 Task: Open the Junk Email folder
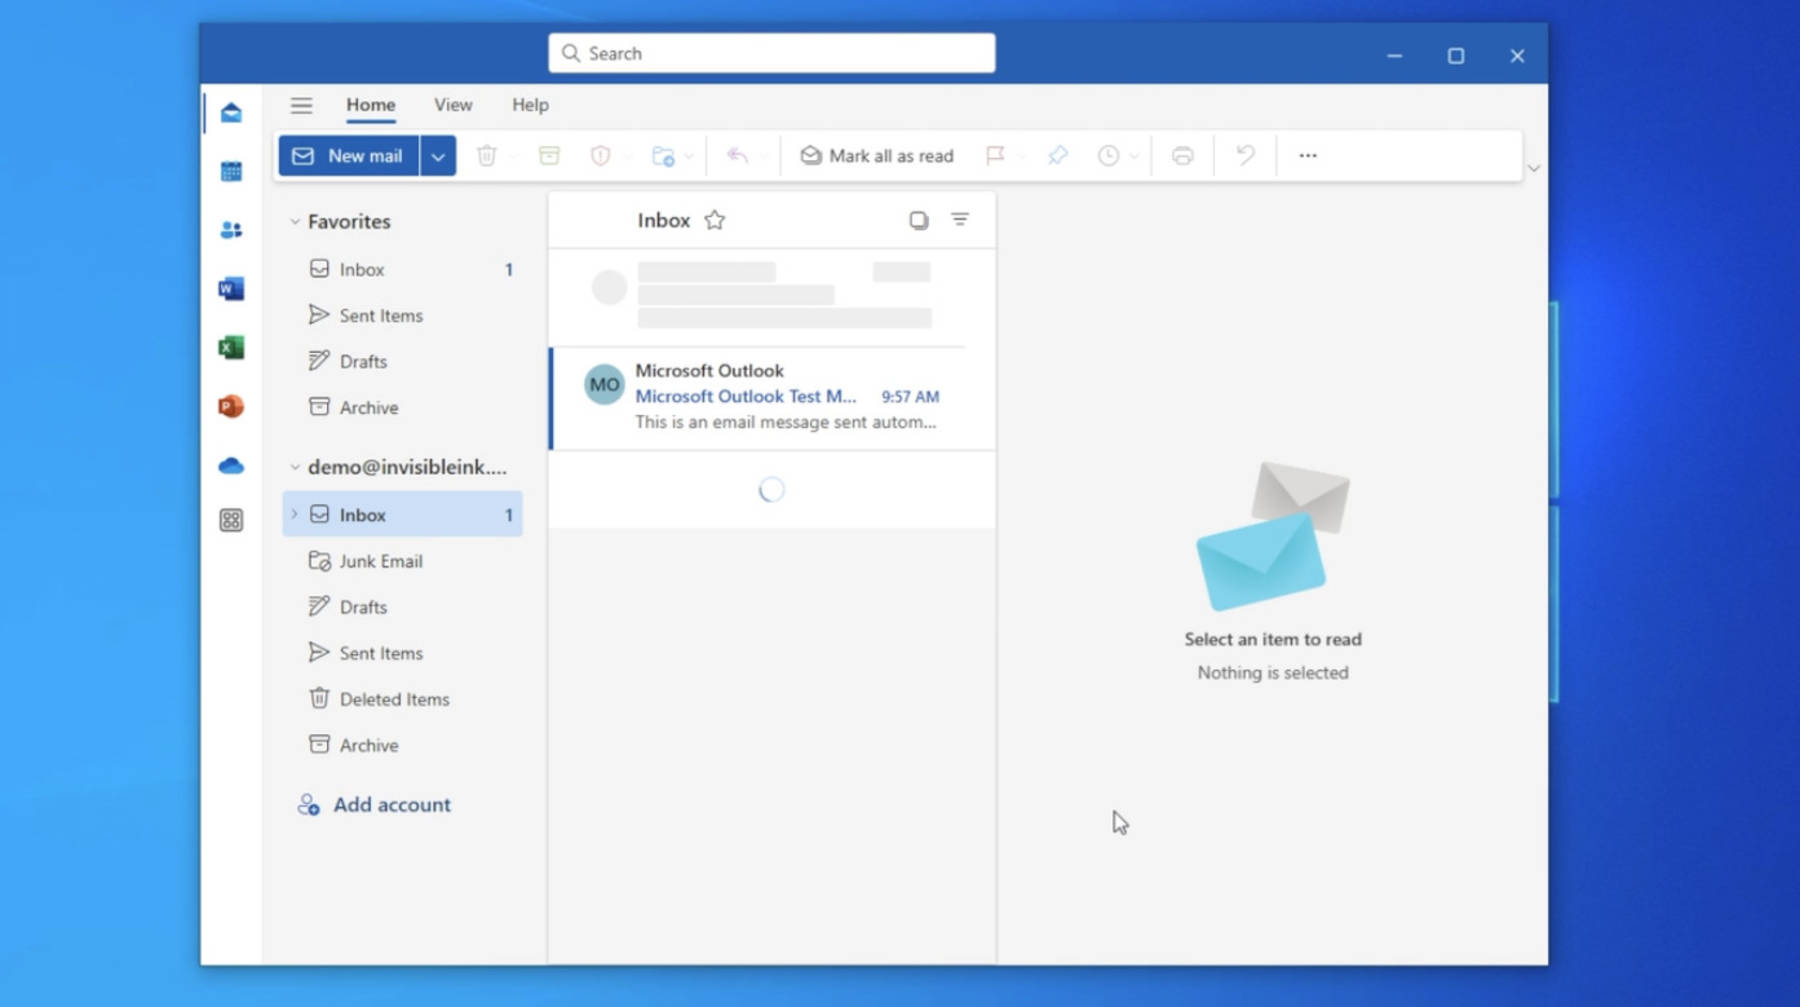pyautogui.click(x=402, y=561)
